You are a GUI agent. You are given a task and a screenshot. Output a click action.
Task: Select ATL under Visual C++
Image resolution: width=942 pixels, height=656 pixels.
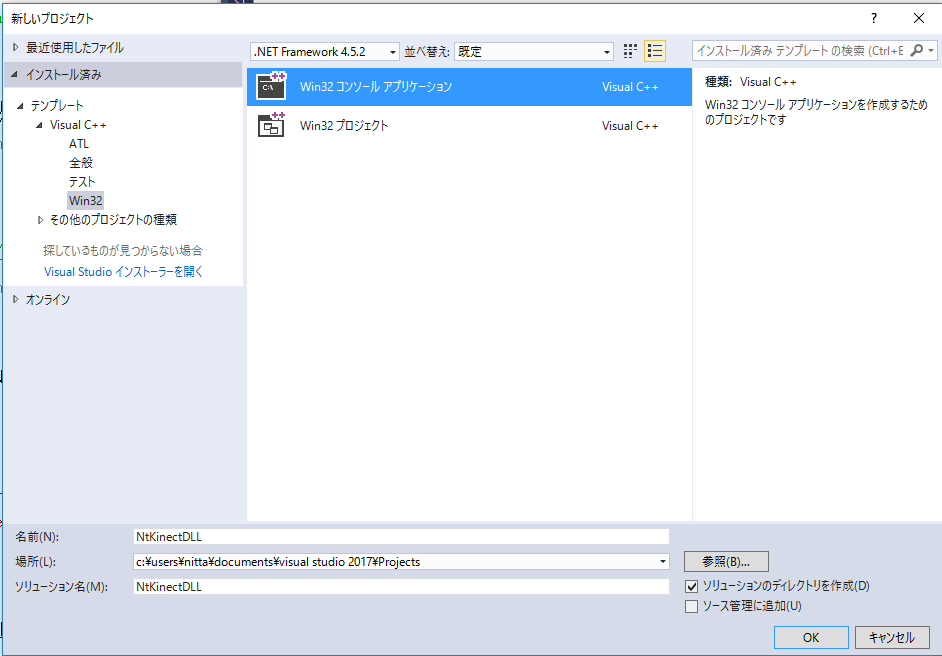(x=79, y=144)
